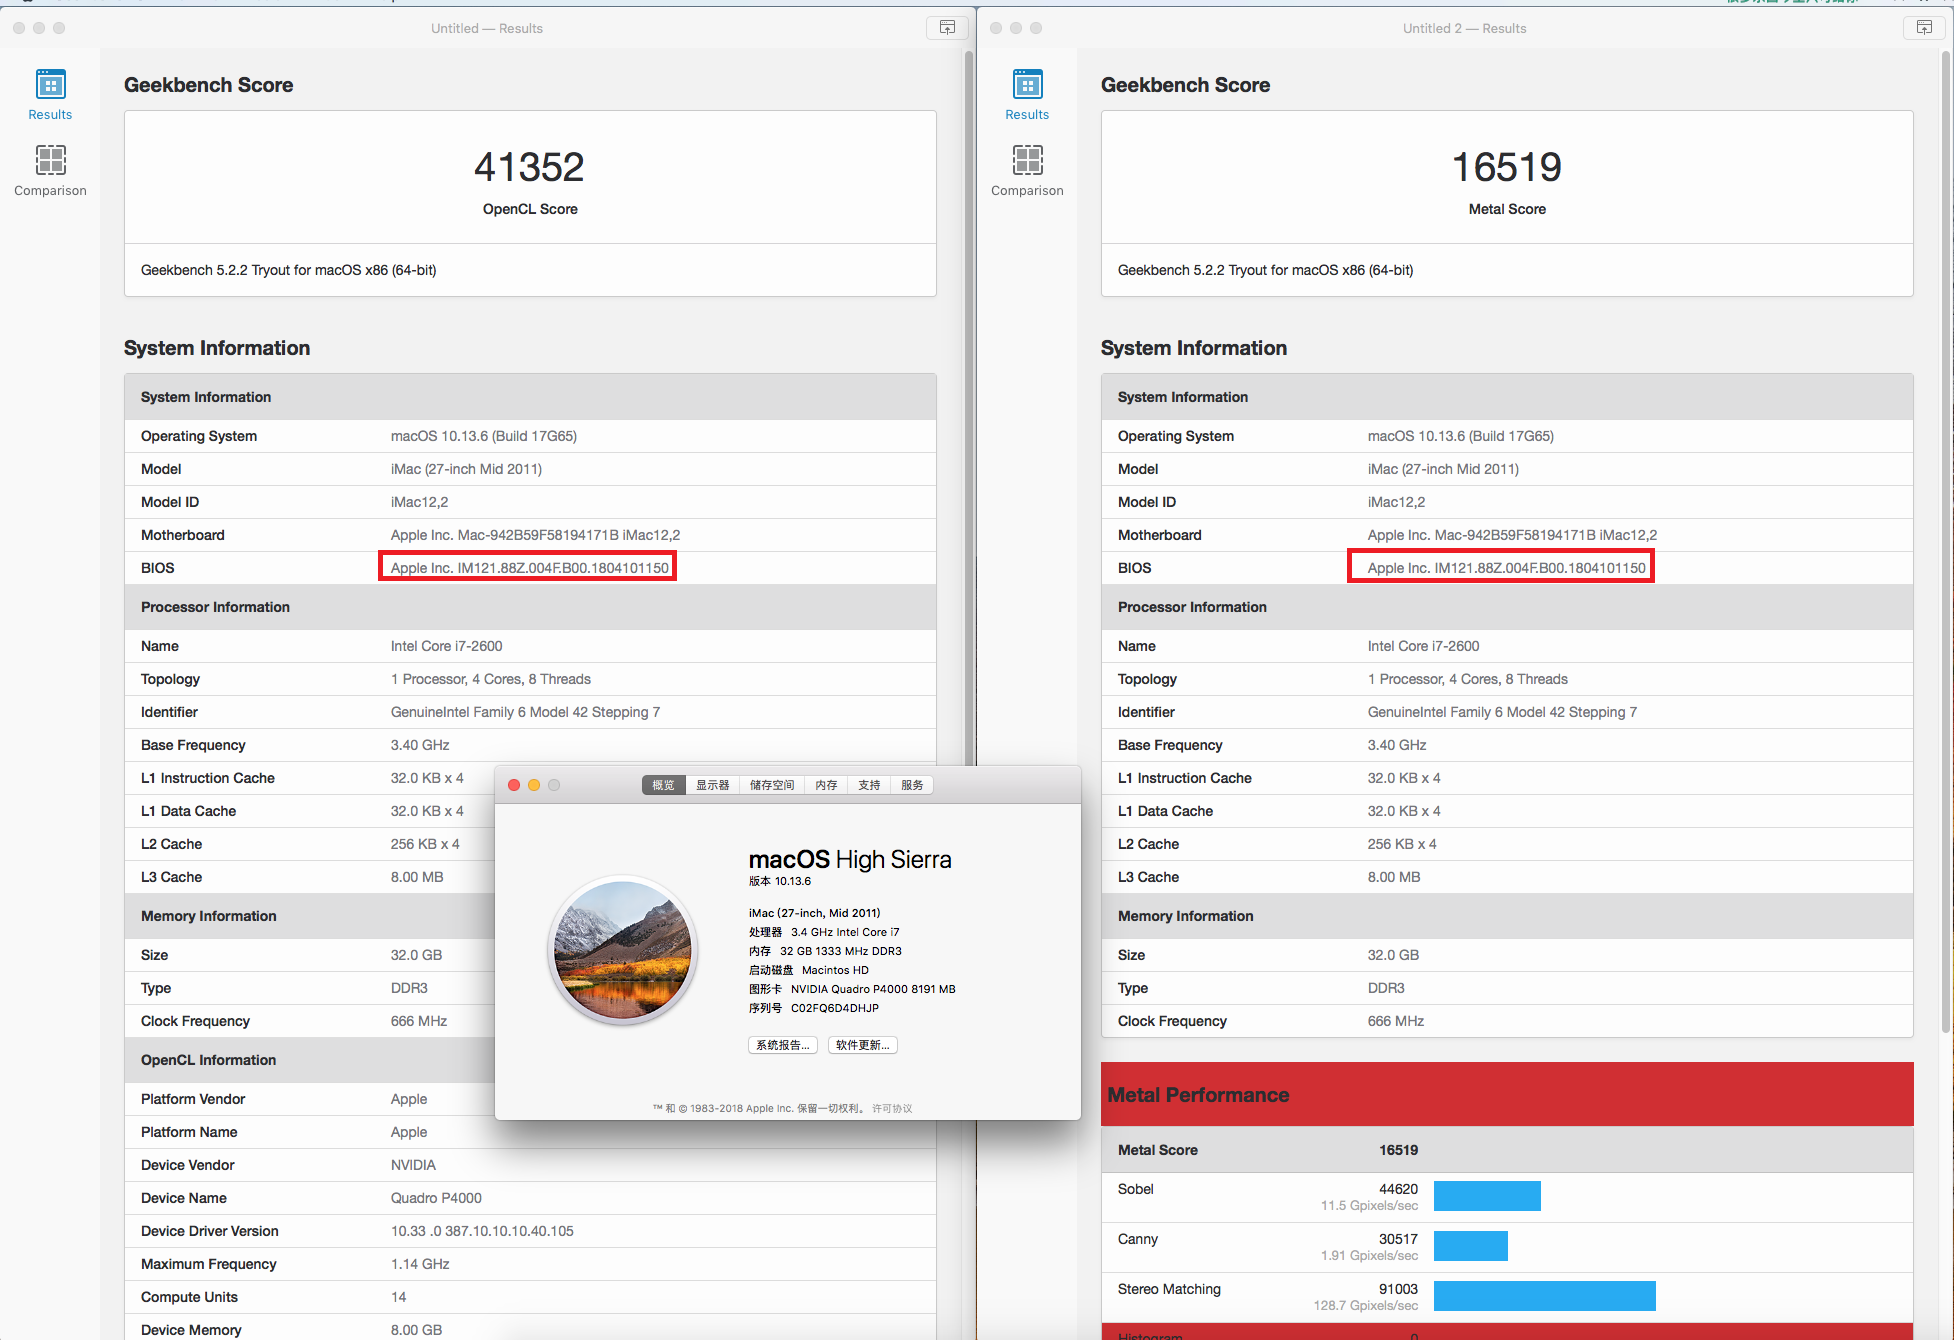Minimize the About This Mac window

534,785
